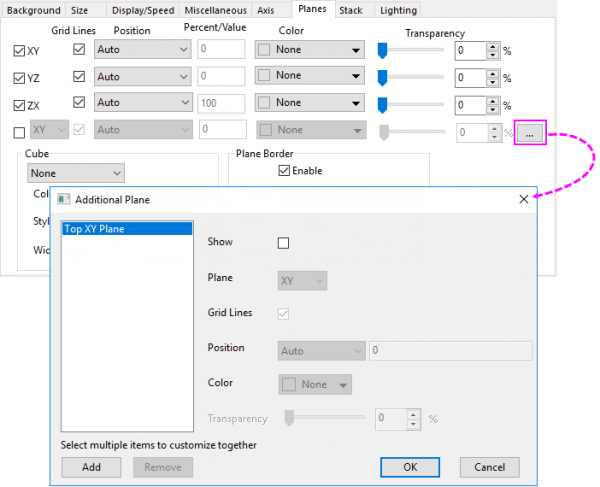Image resolution: width=600 pixels, height=487 pixels.
Task: Open the YZ plane Color dropdown
Action: [x=310, y=76]
